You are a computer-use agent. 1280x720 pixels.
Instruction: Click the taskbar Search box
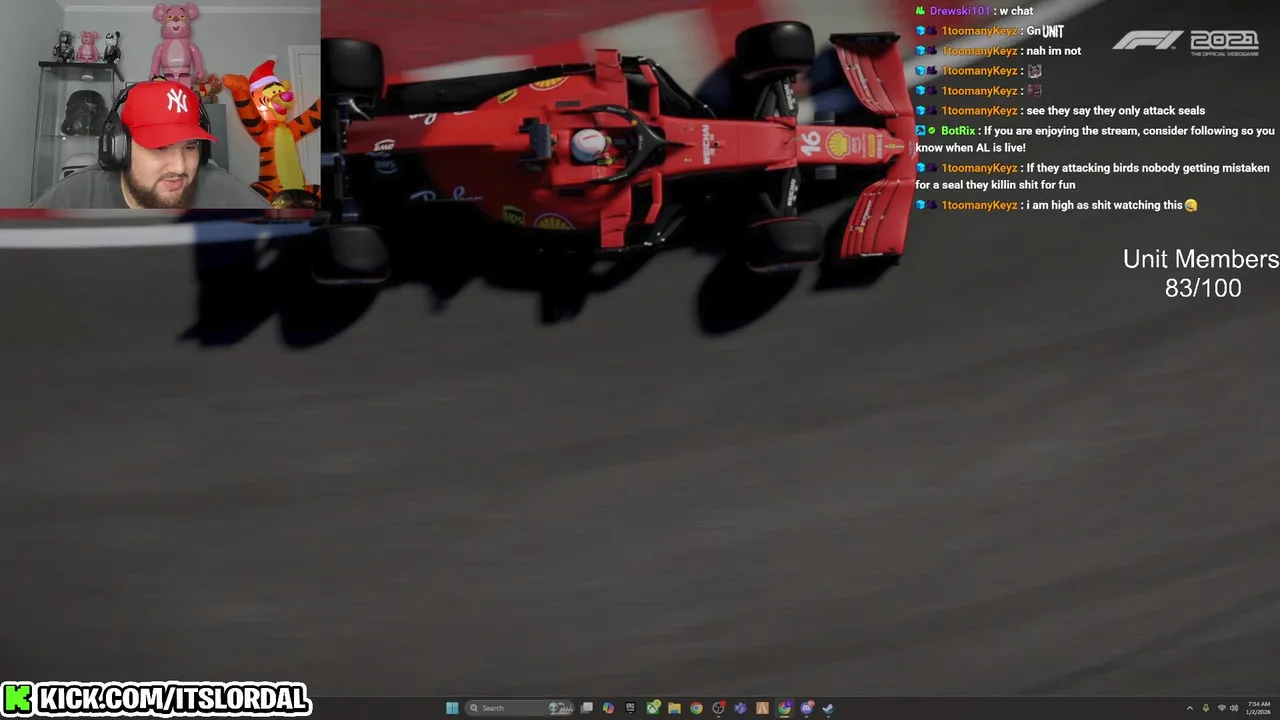(x=519, y=708)
